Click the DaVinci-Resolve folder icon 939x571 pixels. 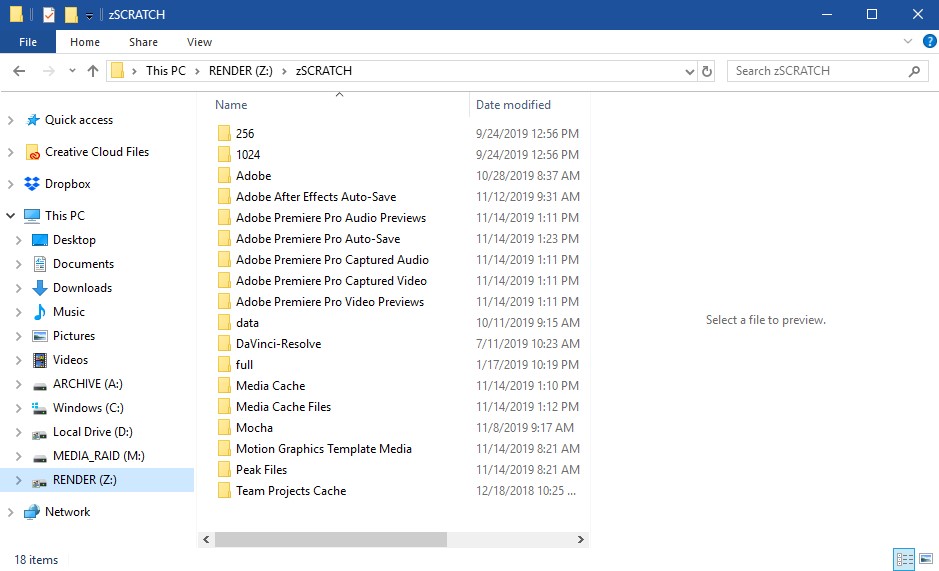(224, 343)
